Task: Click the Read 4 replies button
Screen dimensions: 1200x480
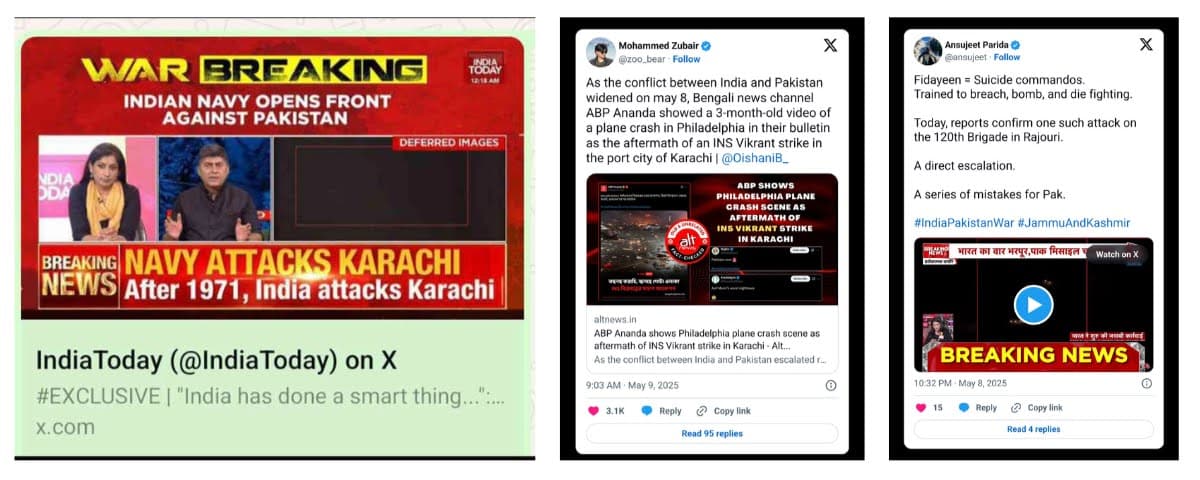Action: point(1033,430)
